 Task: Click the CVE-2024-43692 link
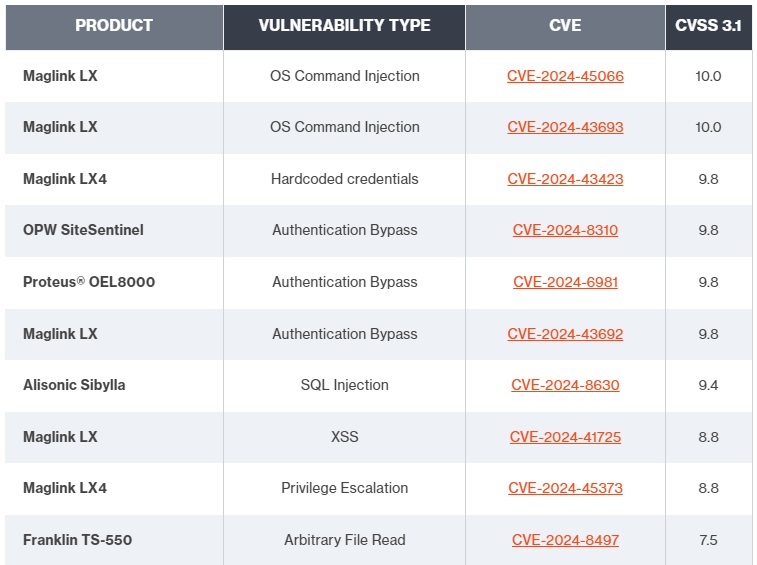(565, 334)
